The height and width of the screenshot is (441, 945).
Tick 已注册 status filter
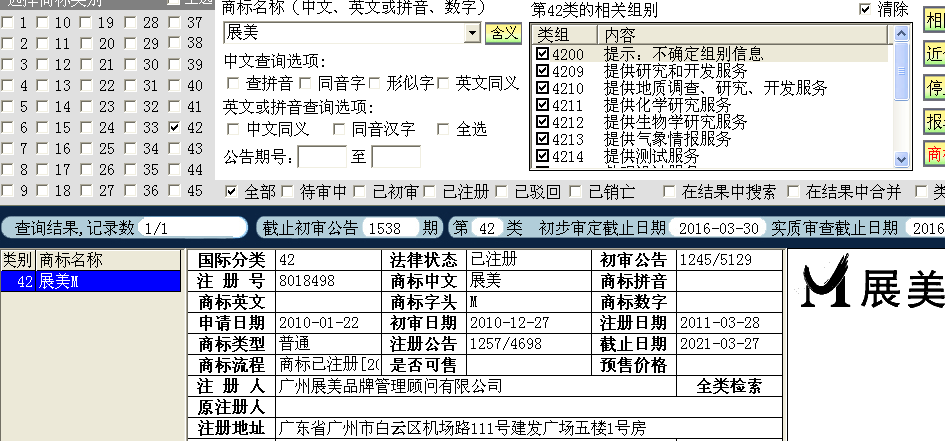pos(430,192)
